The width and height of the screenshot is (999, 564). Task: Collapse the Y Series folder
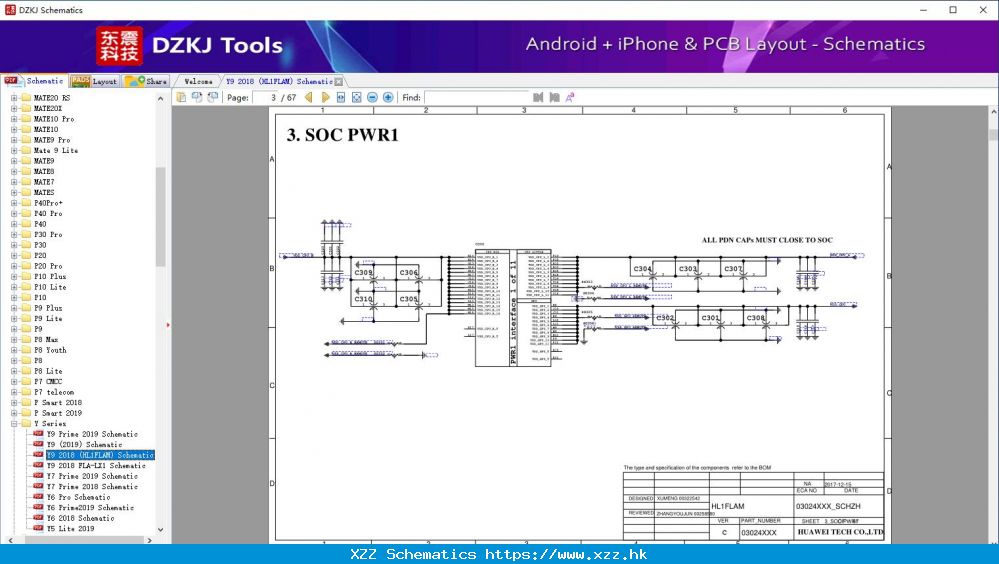[14, 424]
